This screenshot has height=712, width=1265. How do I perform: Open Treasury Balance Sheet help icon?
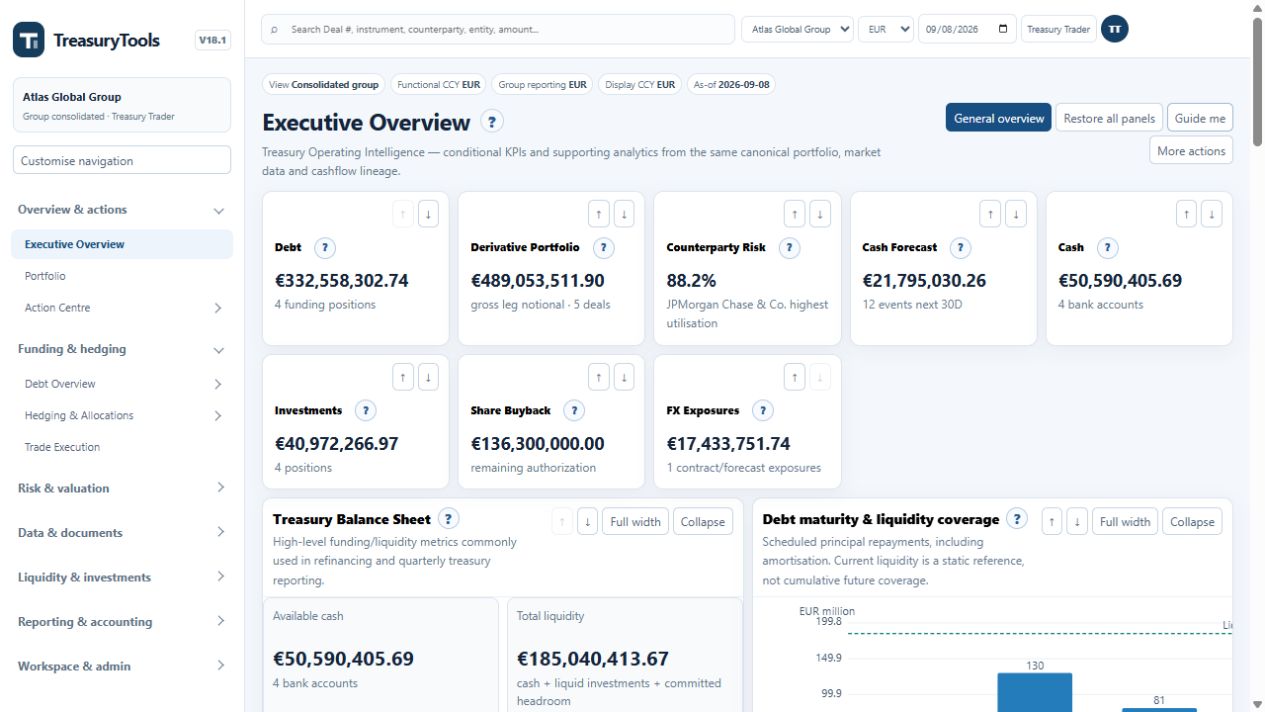449,519
